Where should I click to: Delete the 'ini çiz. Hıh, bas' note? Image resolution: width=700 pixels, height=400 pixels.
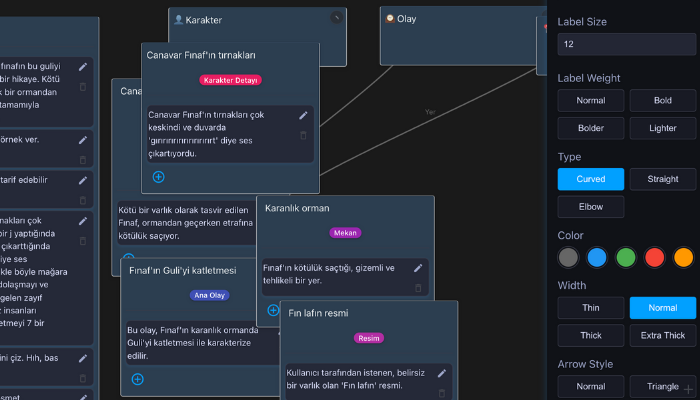click(83, 378)
